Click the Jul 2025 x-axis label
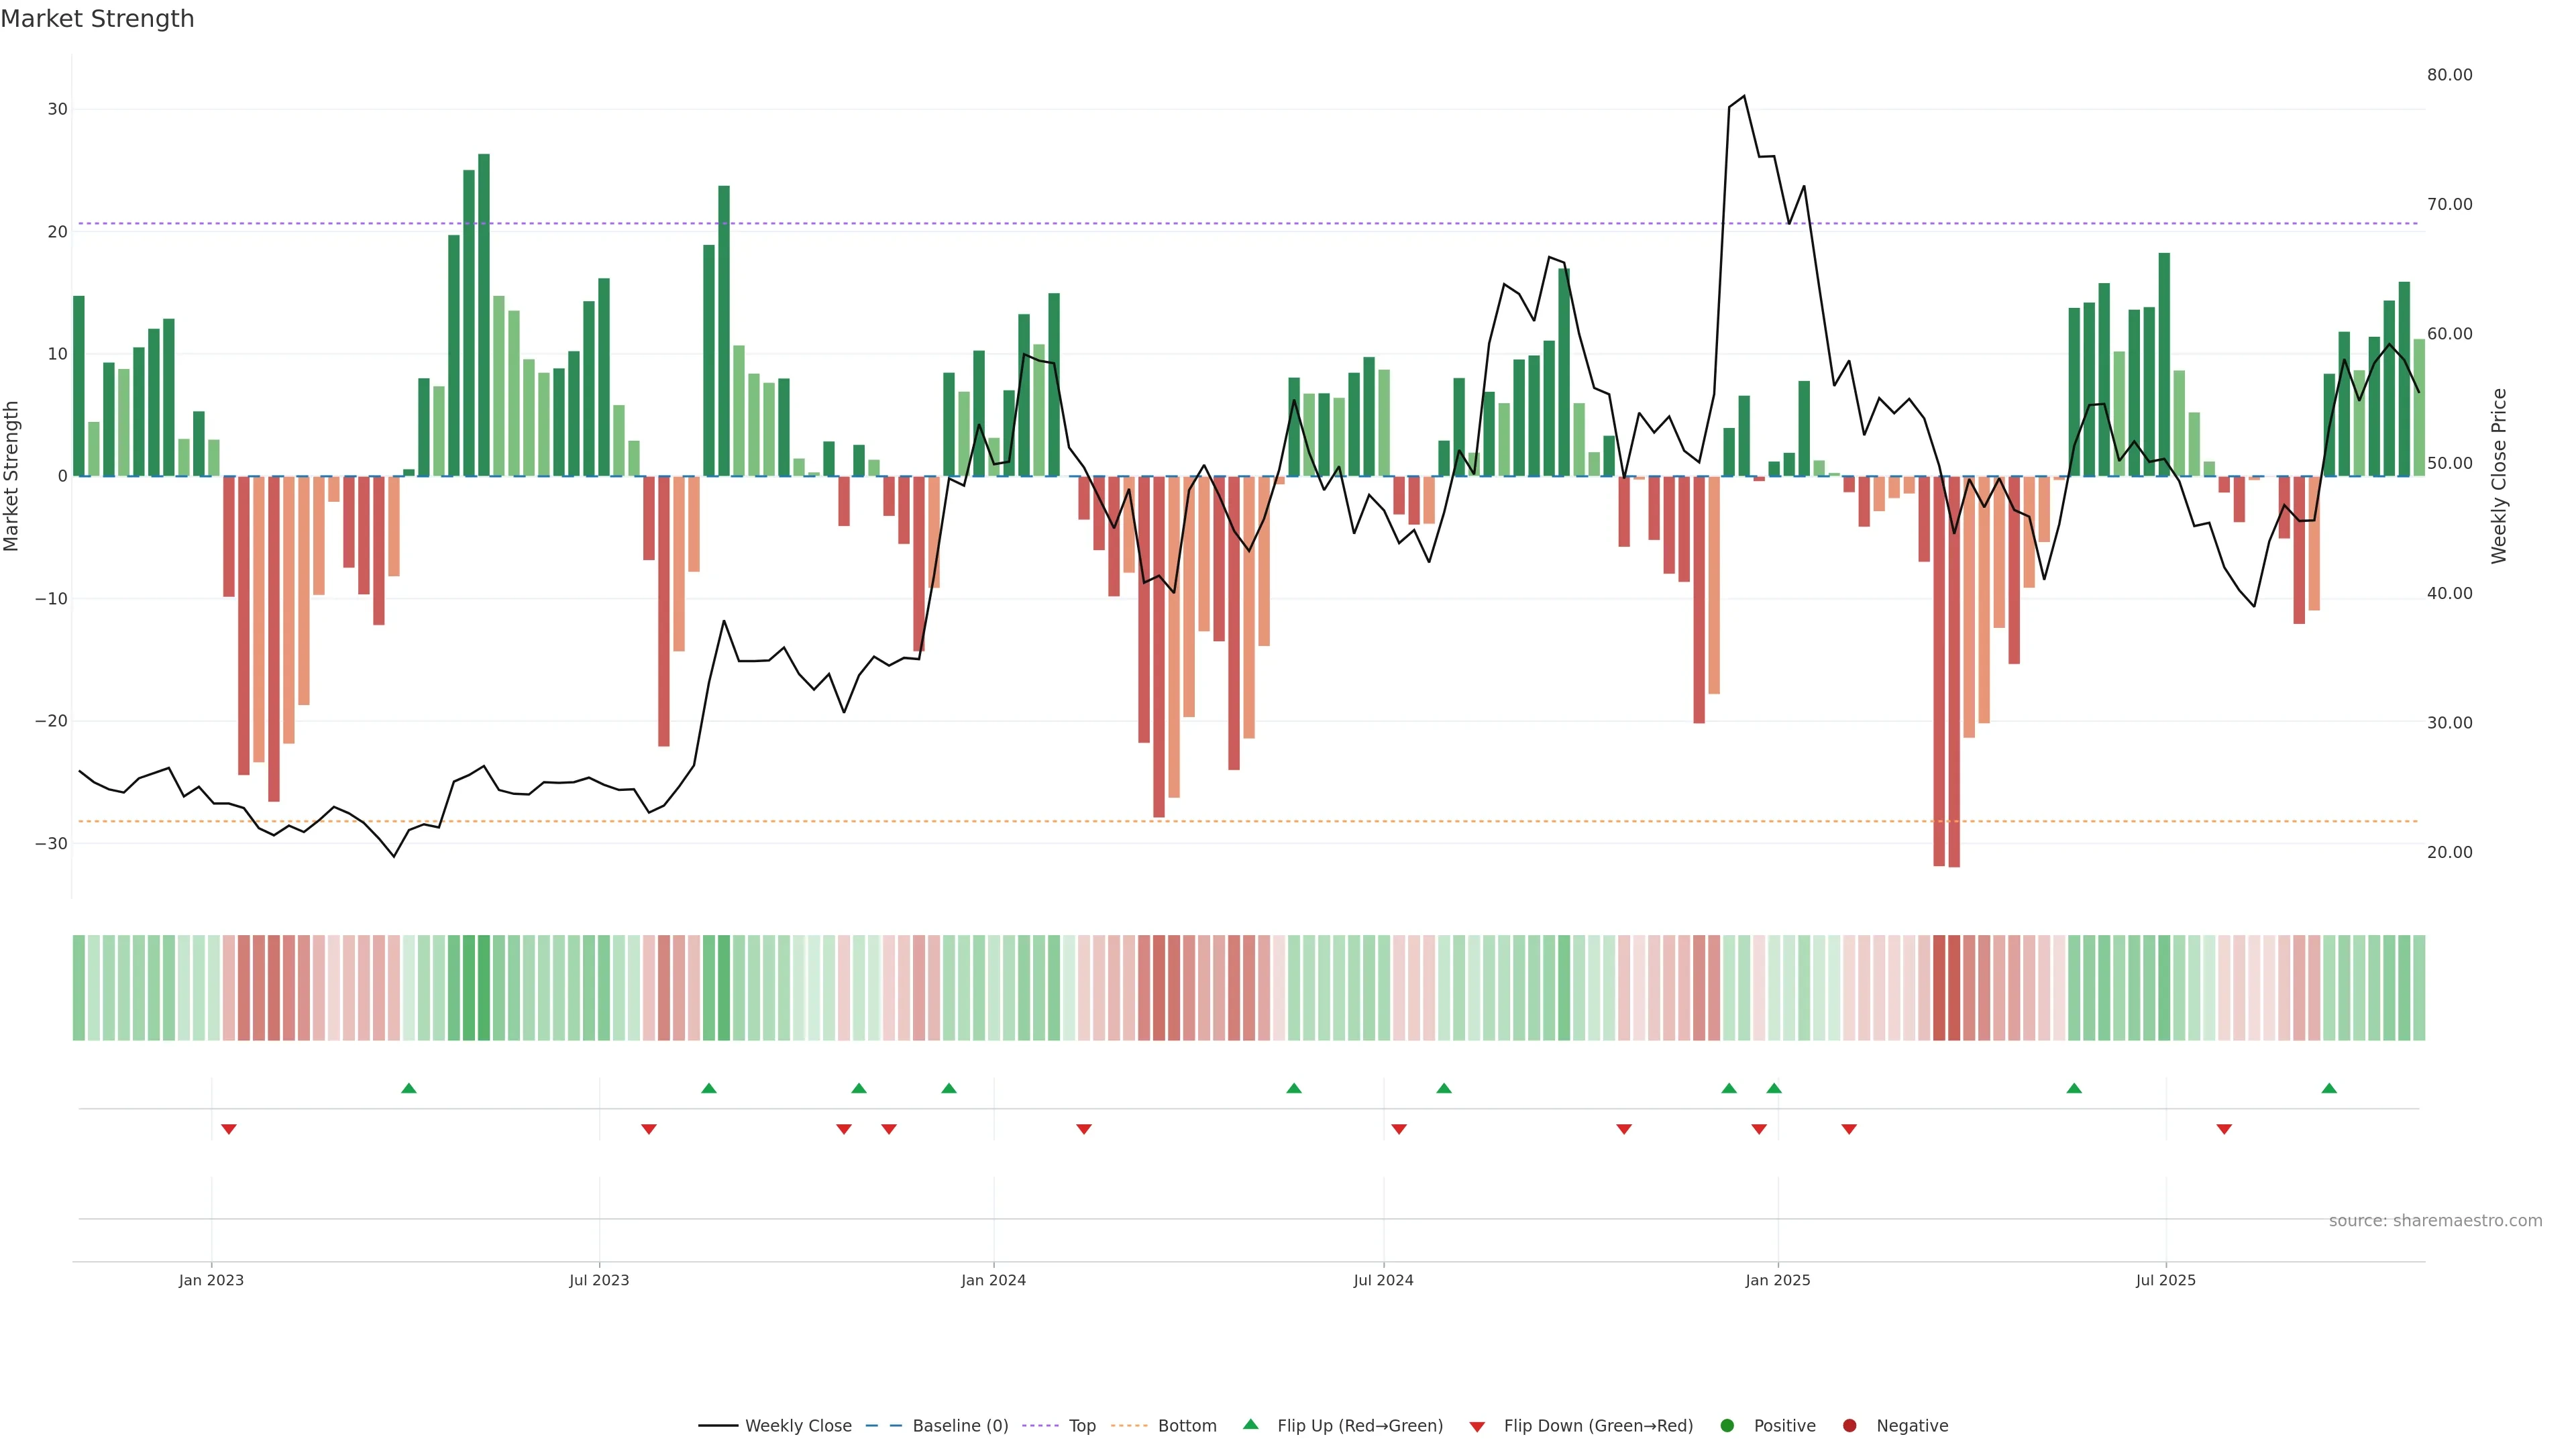The height and width of the screenshot is (1449, 2576). [x=2165, y=1280]
